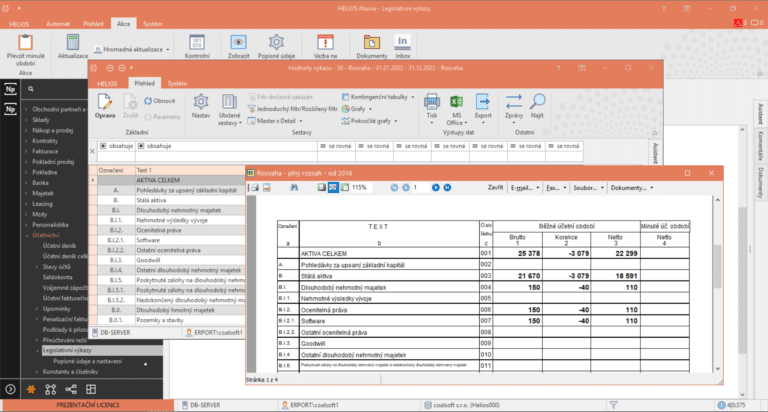Click the Stálá aktiva grid row
Viewport: 768px width, 412px height.
tap(171, 200)
